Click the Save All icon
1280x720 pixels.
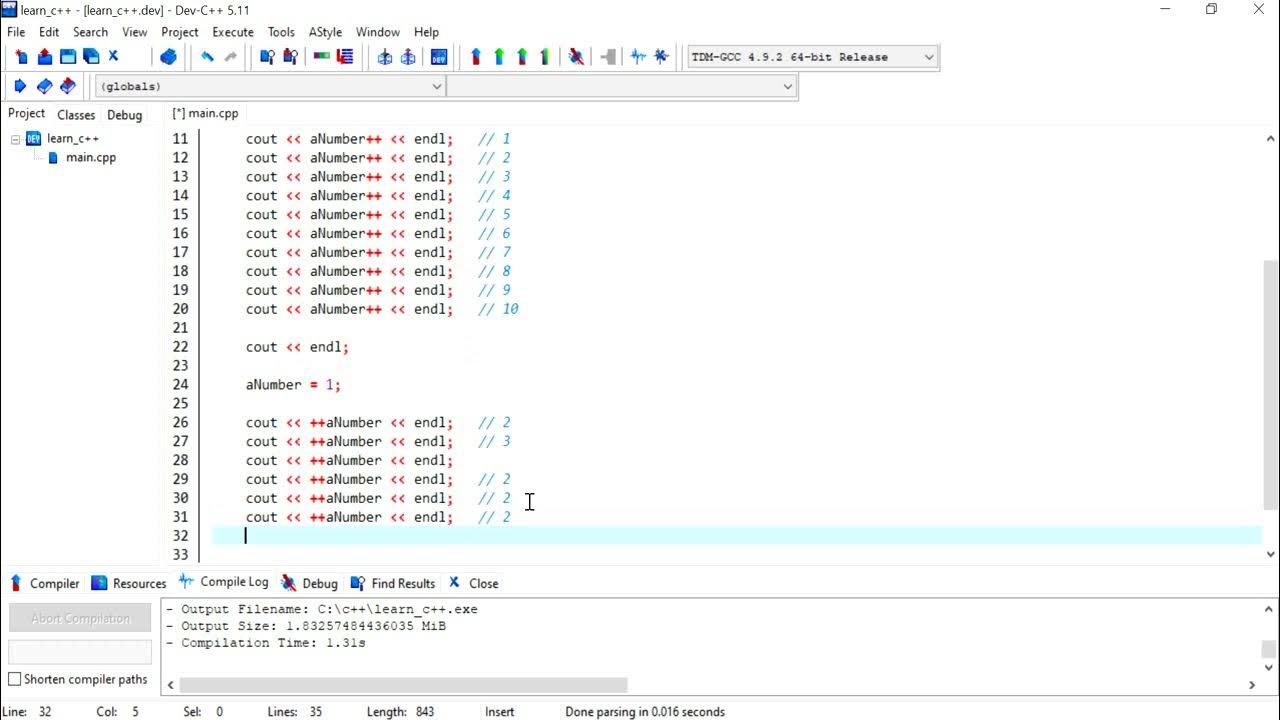pos(91,57)
